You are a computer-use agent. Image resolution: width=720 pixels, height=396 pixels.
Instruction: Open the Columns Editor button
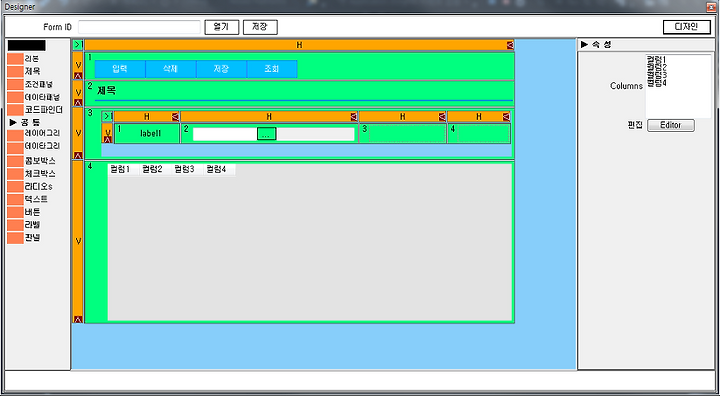point(671,125)
